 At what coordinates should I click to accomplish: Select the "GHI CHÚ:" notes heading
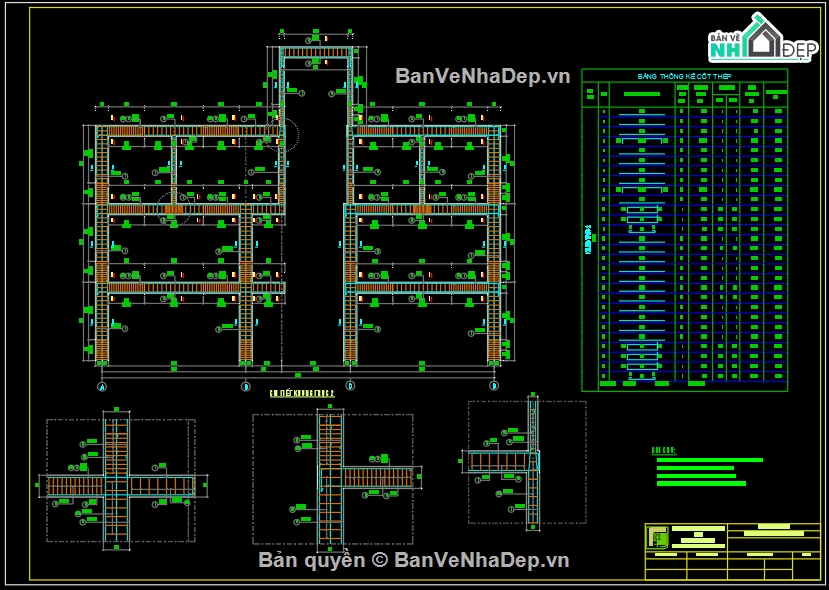pos(664,450)
